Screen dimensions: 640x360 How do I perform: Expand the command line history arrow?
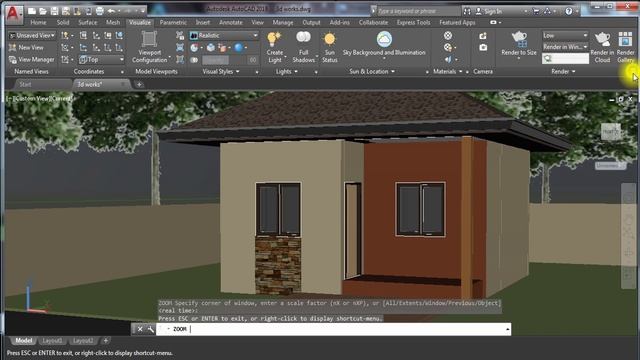[507, 329]
